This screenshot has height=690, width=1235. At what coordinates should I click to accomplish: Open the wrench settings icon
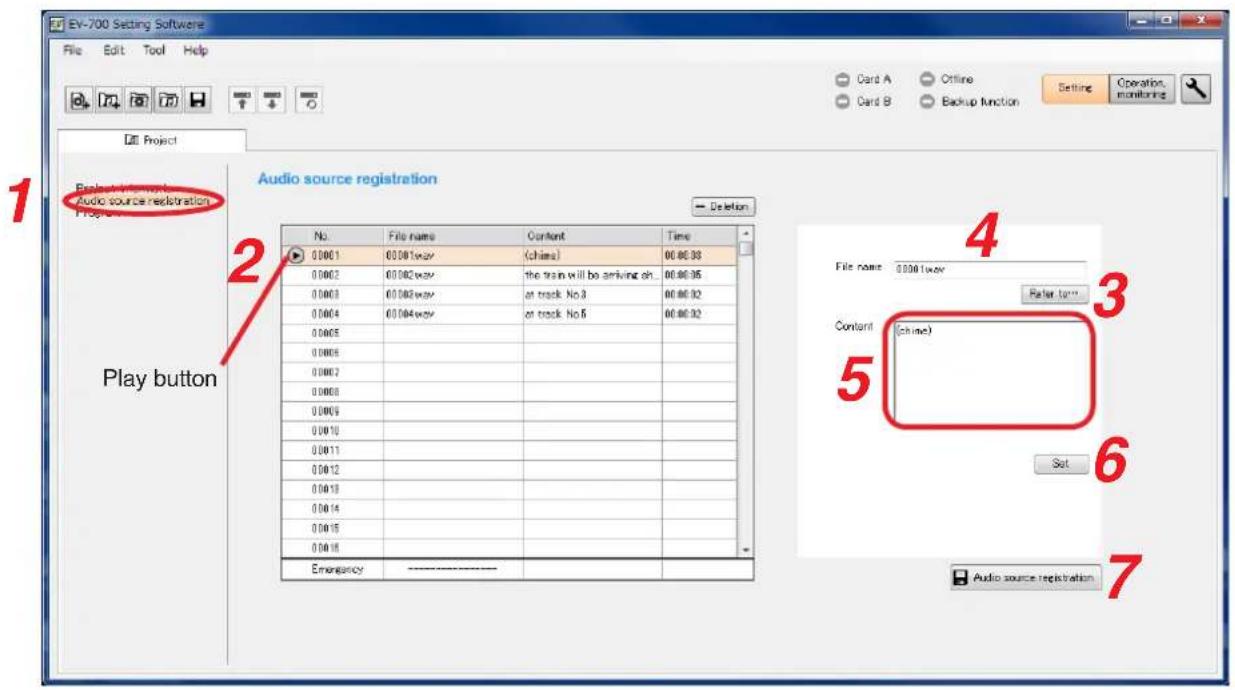click(1195, 89)
